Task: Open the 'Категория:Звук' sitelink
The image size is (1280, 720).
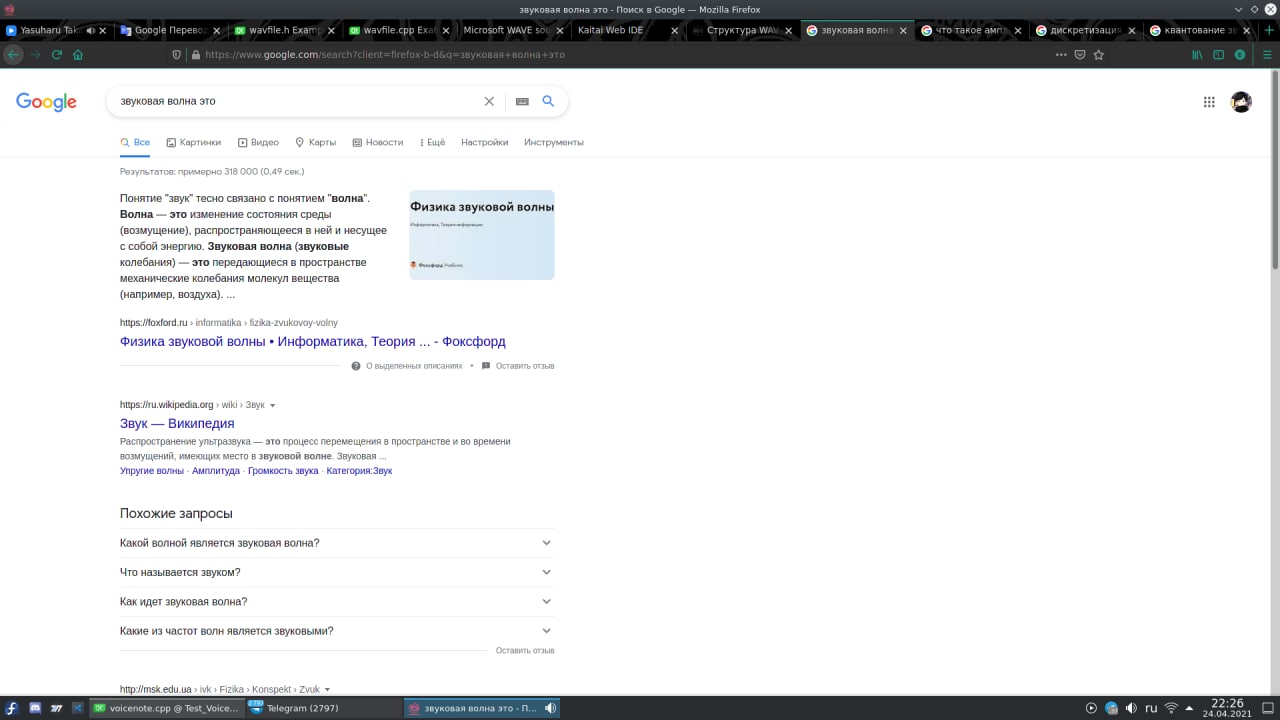Action: click(359, 471)
